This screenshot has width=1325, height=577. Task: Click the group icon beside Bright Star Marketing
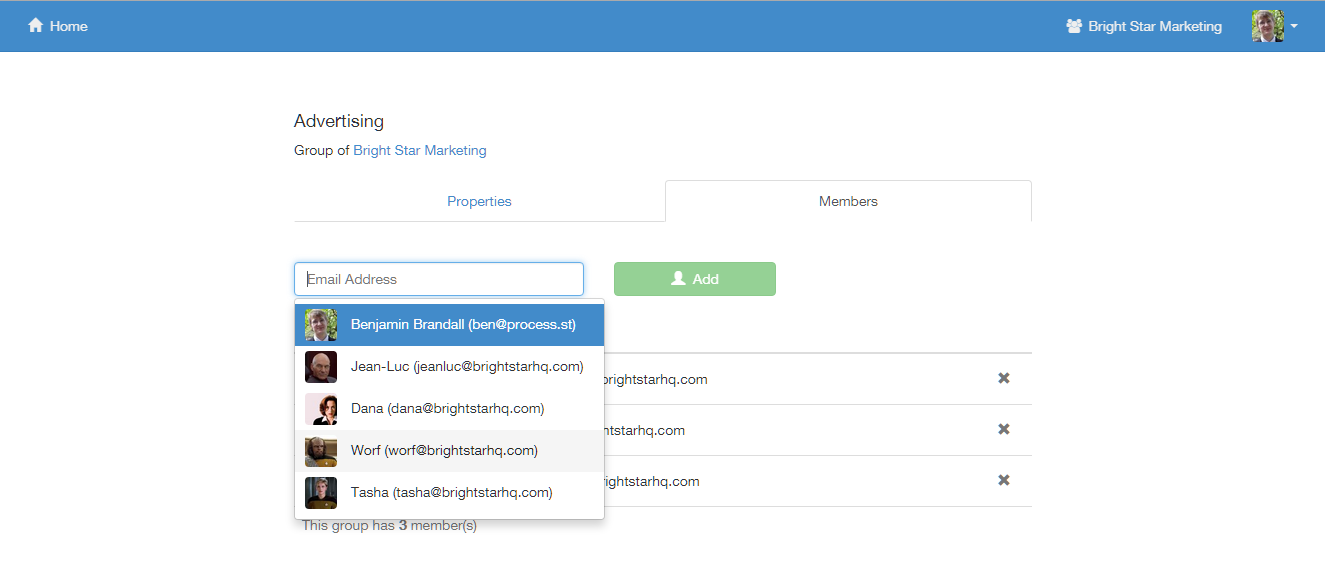1074,26
